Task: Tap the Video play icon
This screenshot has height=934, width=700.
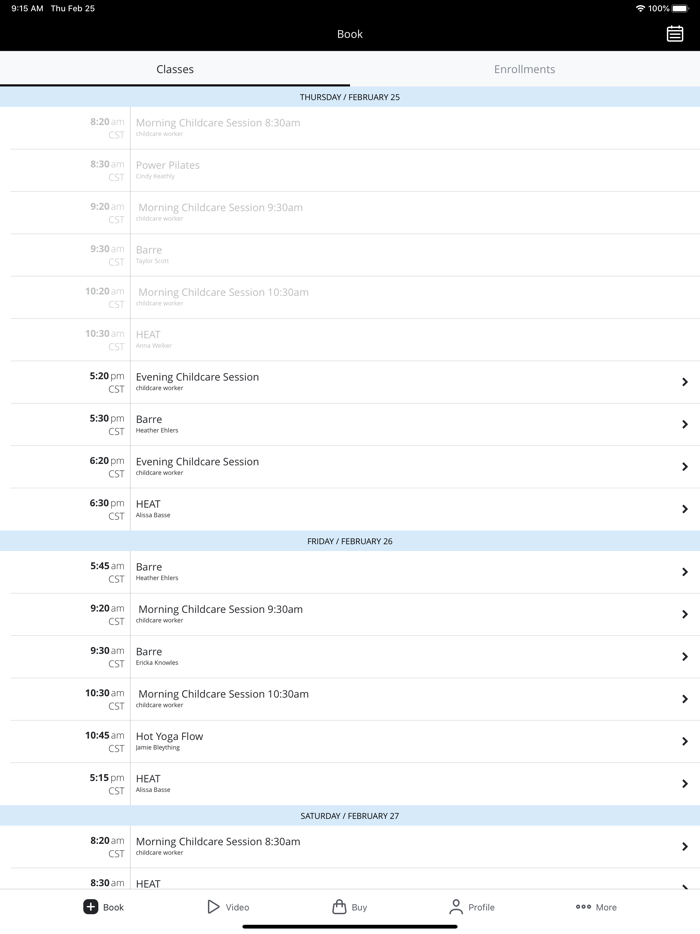Action: click(x=213, y=907)
